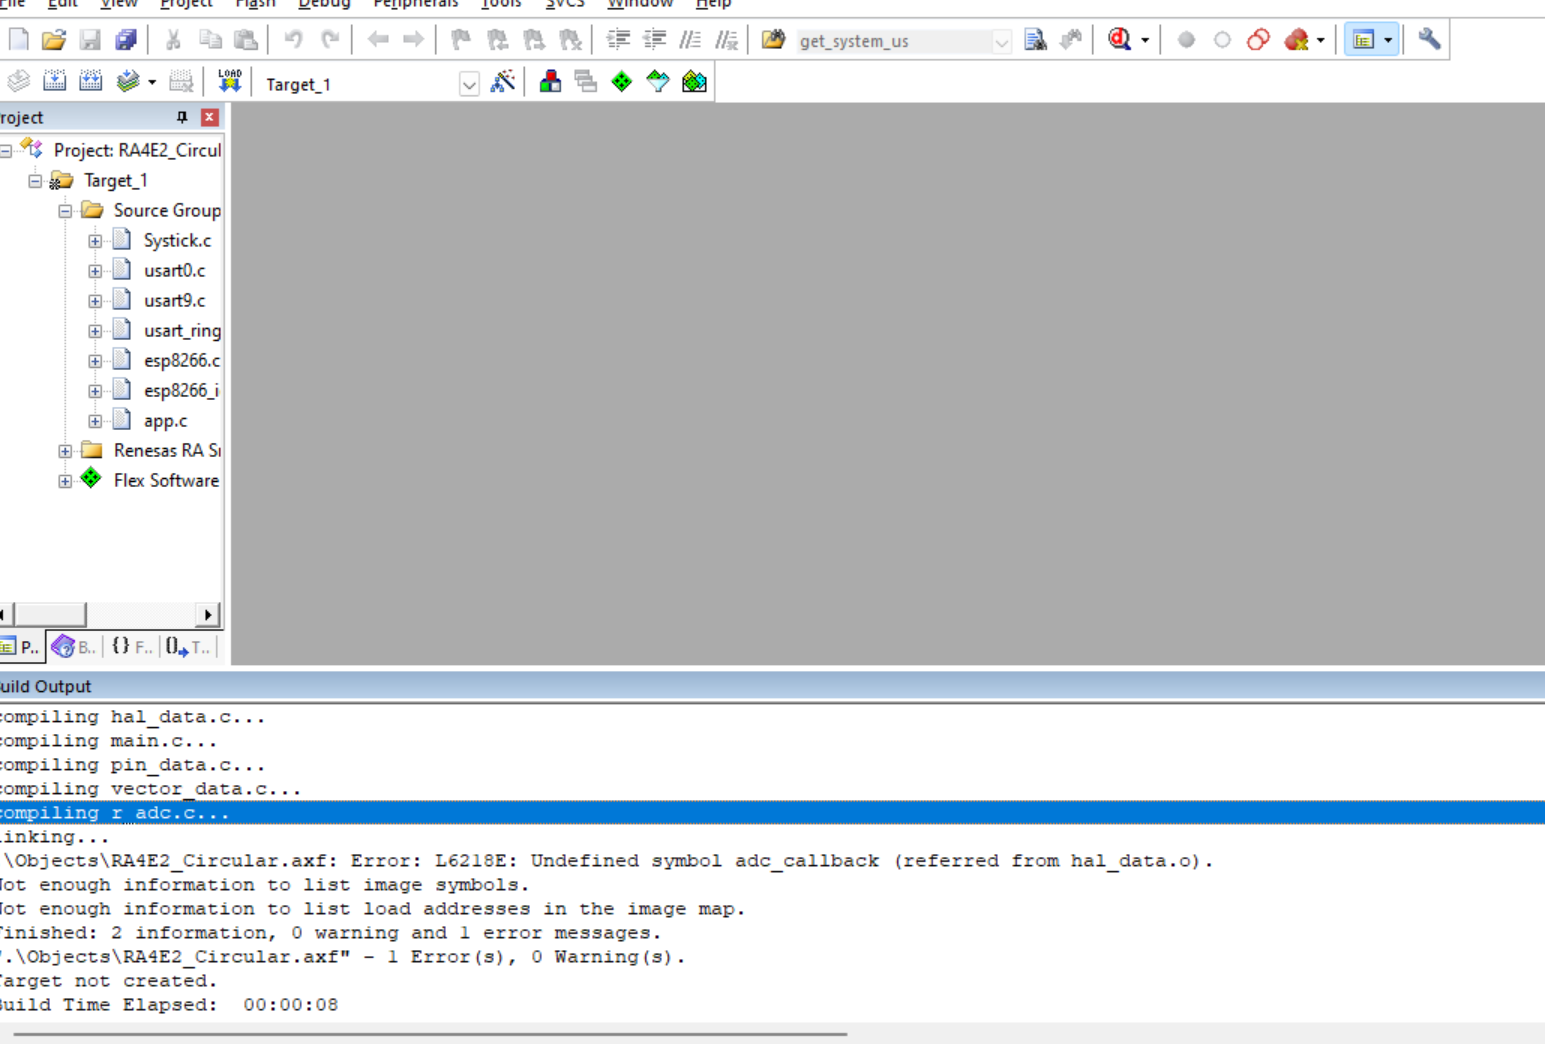The width and height of the screenshot is (1545, 1044).
Task: Open the Debug menu
Action: (324, 4)
